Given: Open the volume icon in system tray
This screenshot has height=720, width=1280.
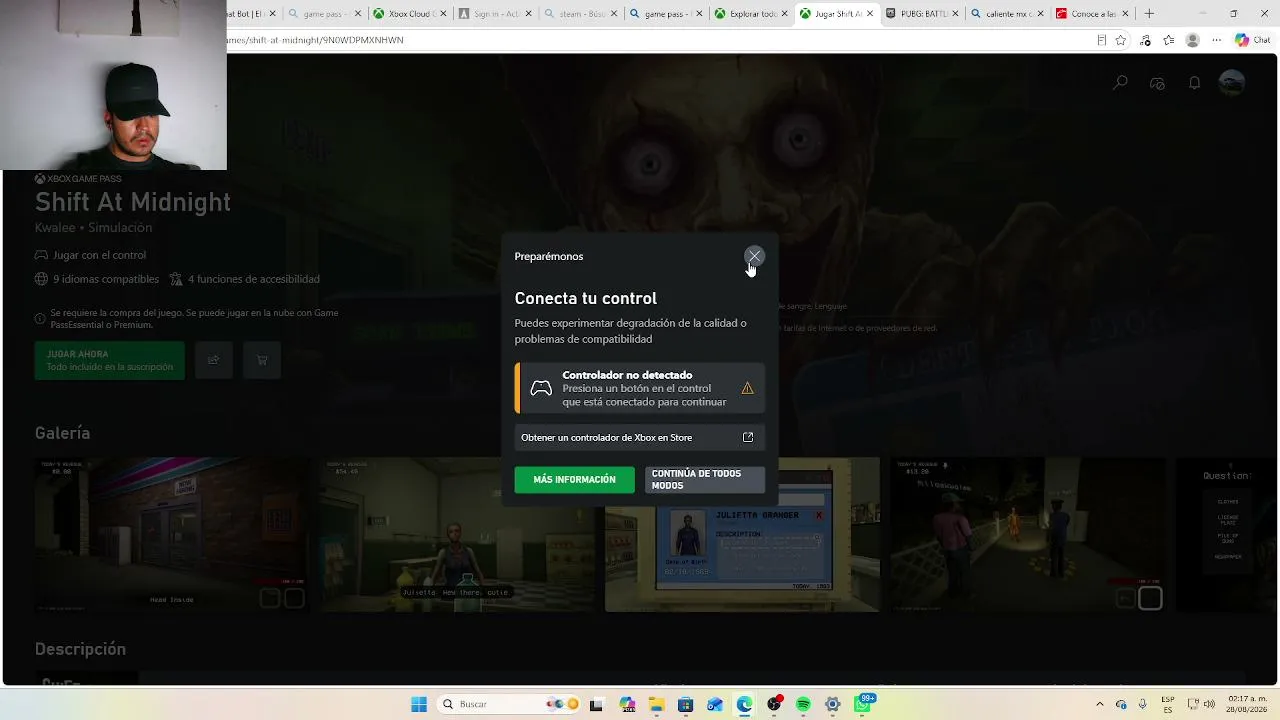Looking at the screenshot, I should tap(1208, 704).
